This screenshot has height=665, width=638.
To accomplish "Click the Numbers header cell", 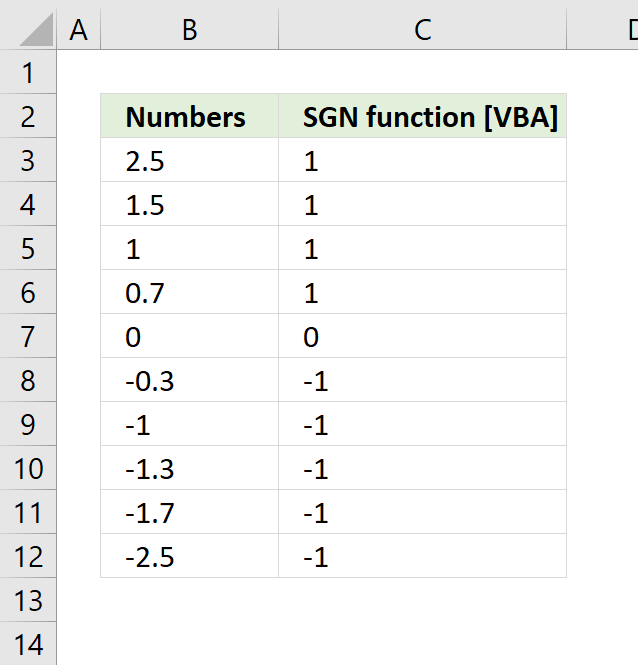I will click(x=189, y=117).
